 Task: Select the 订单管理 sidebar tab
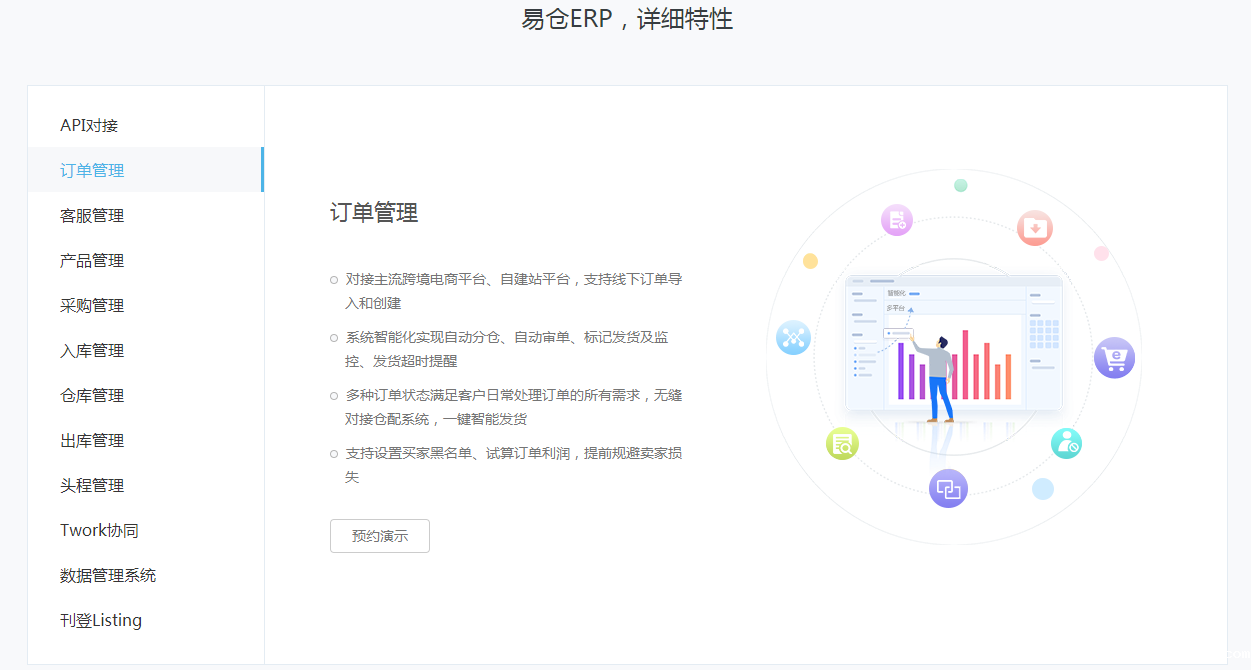(x=92, y=170)
